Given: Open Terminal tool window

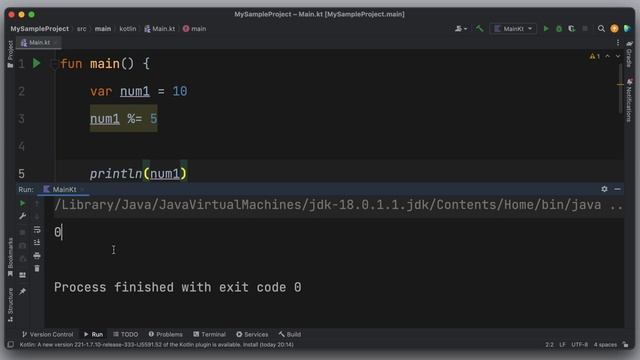Looking at the screenshot, I should (209, 334).
